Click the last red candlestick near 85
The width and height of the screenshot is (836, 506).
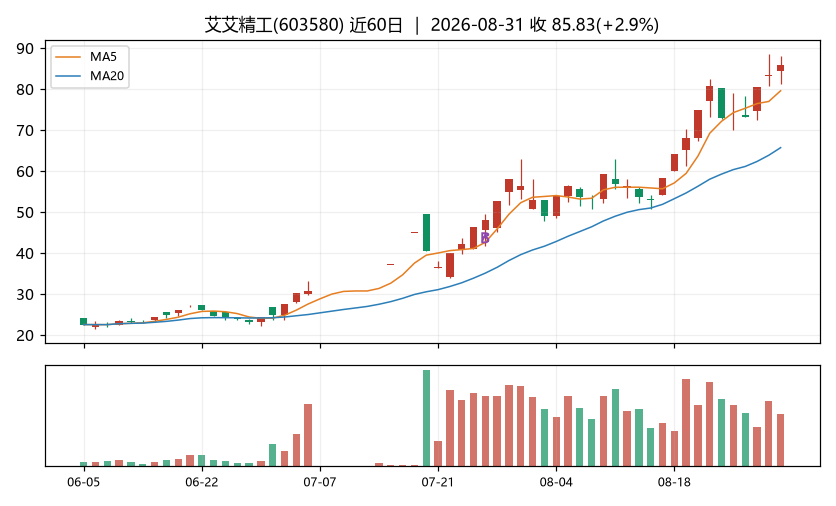781,68
